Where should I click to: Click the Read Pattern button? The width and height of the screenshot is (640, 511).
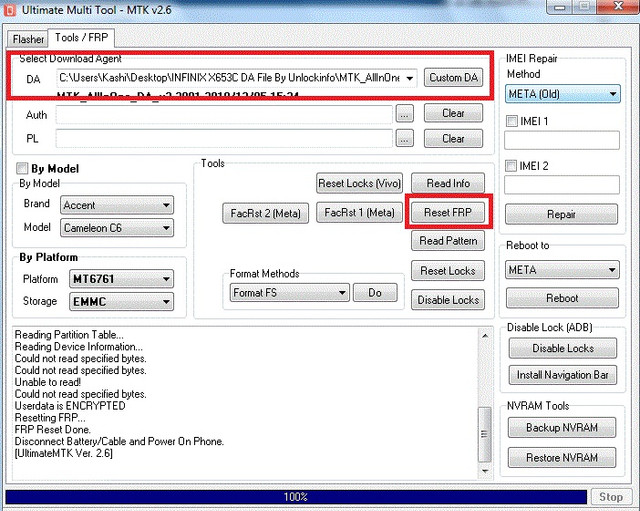(x=448, y=241)
